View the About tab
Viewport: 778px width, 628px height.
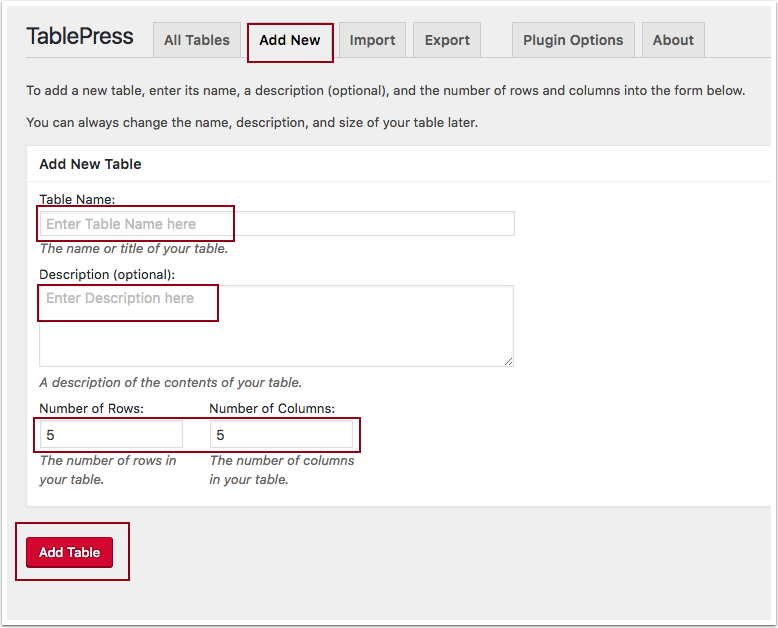(673, 40)
